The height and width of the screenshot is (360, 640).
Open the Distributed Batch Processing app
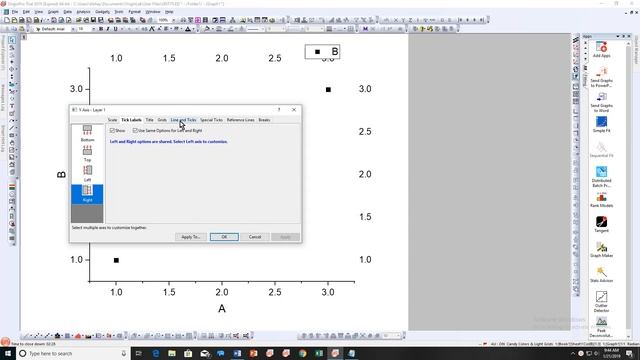click(x=601, y=177)
